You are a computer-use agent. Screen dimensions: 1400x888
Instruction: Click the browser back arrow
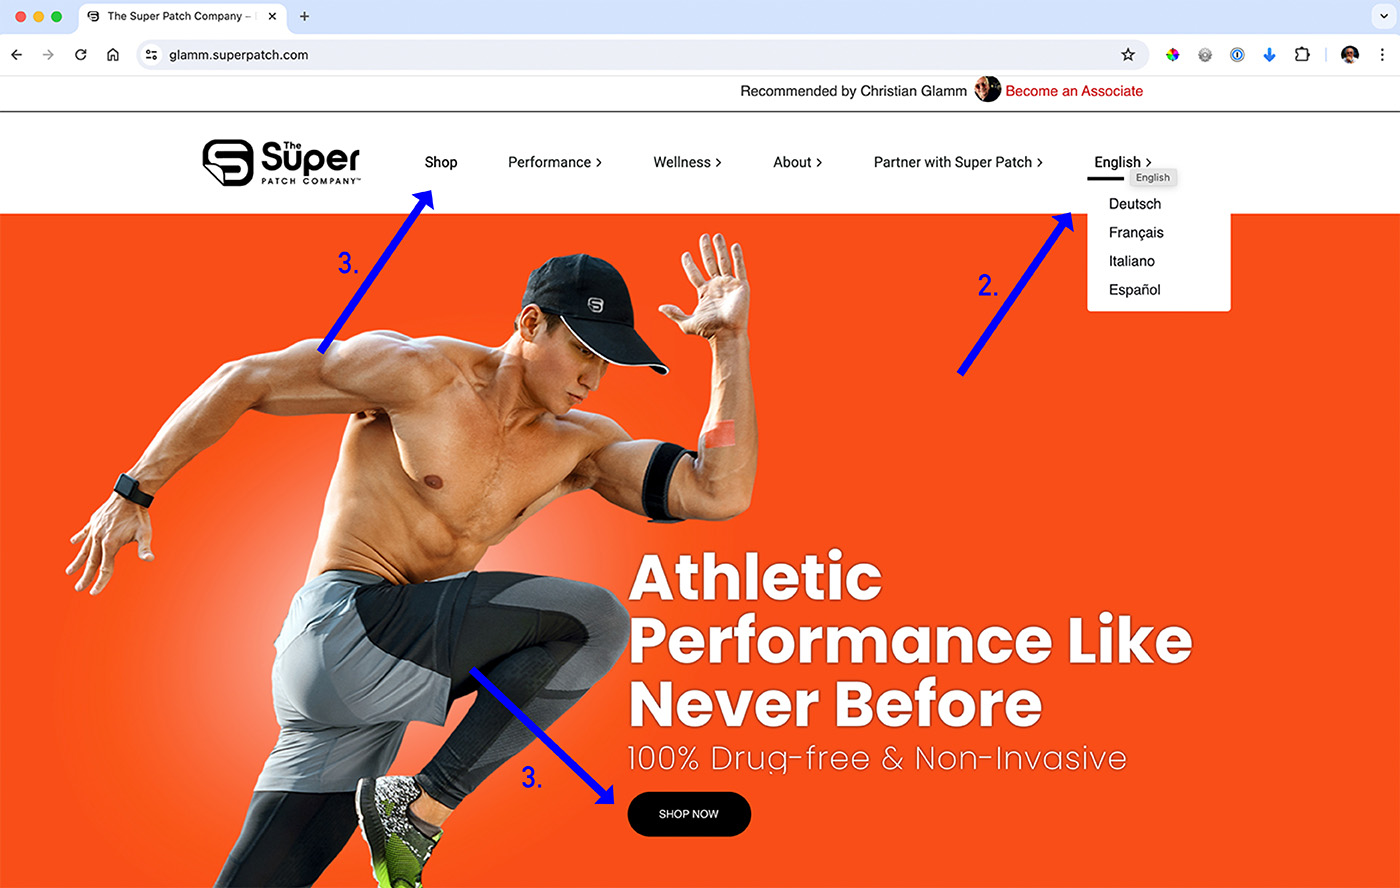click(16, 55)
